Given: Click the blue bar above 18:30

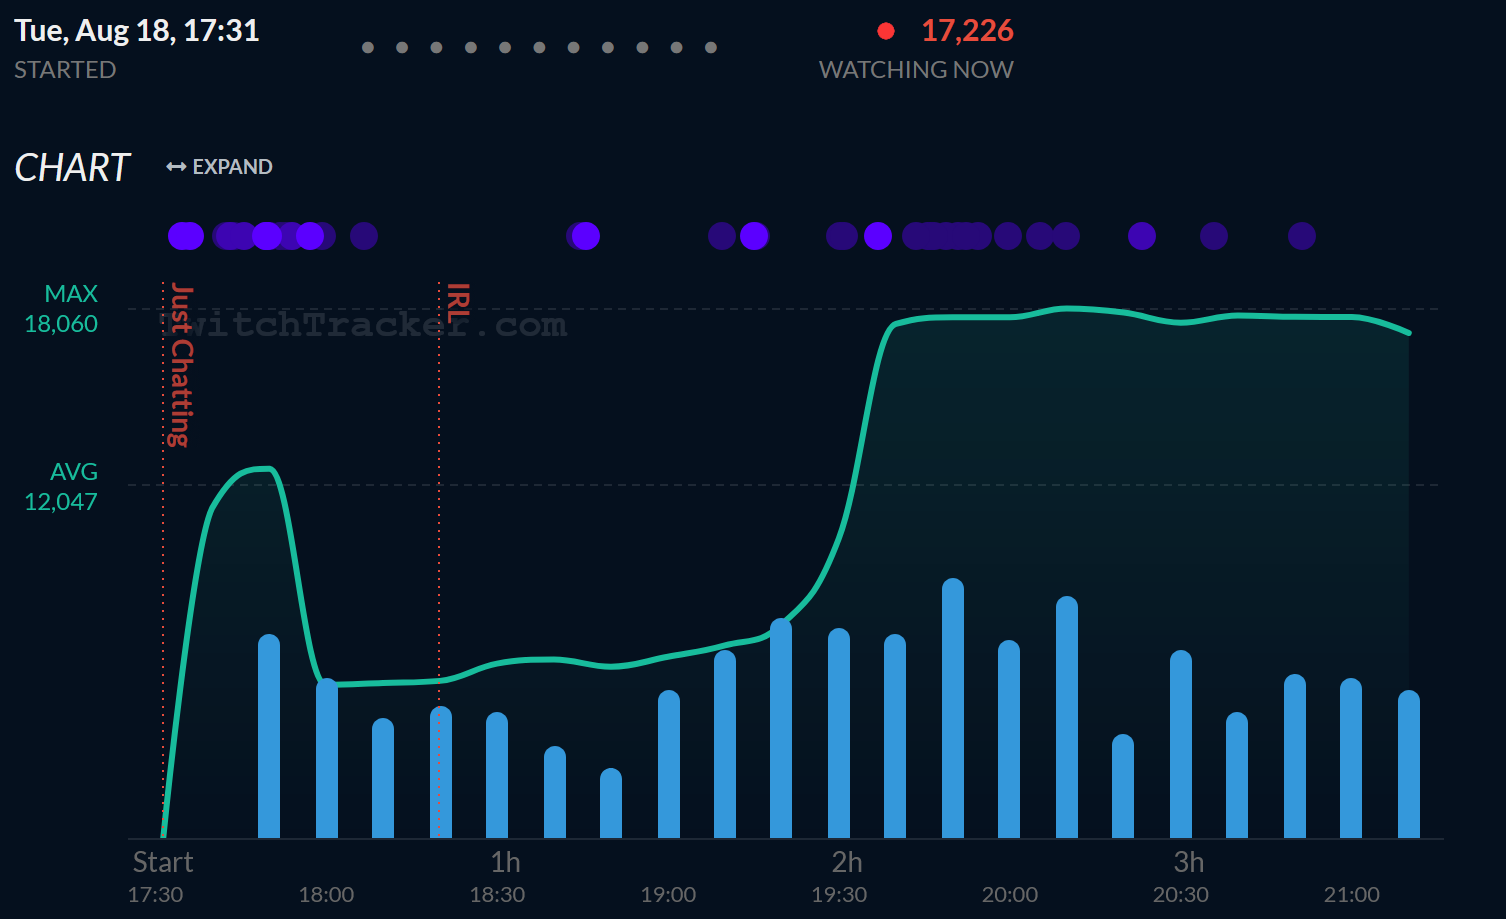Looking at the screenshot, I should [x=497, y=775].
